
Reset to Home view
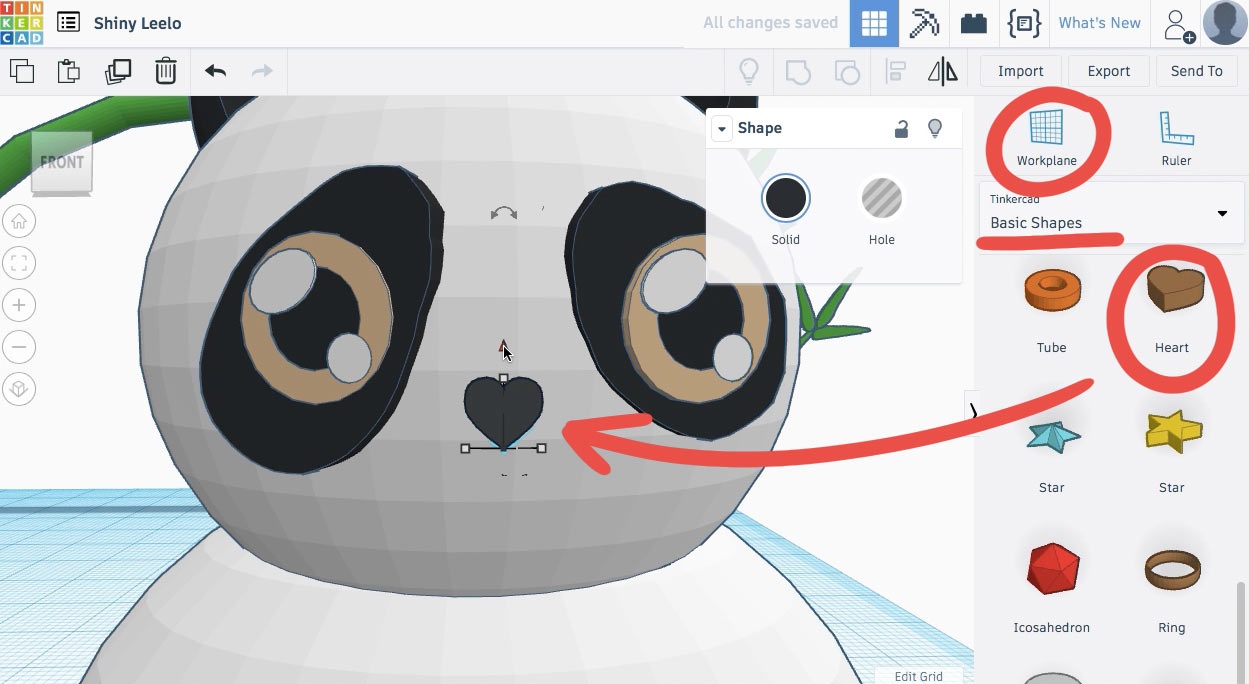pos(19,221)
